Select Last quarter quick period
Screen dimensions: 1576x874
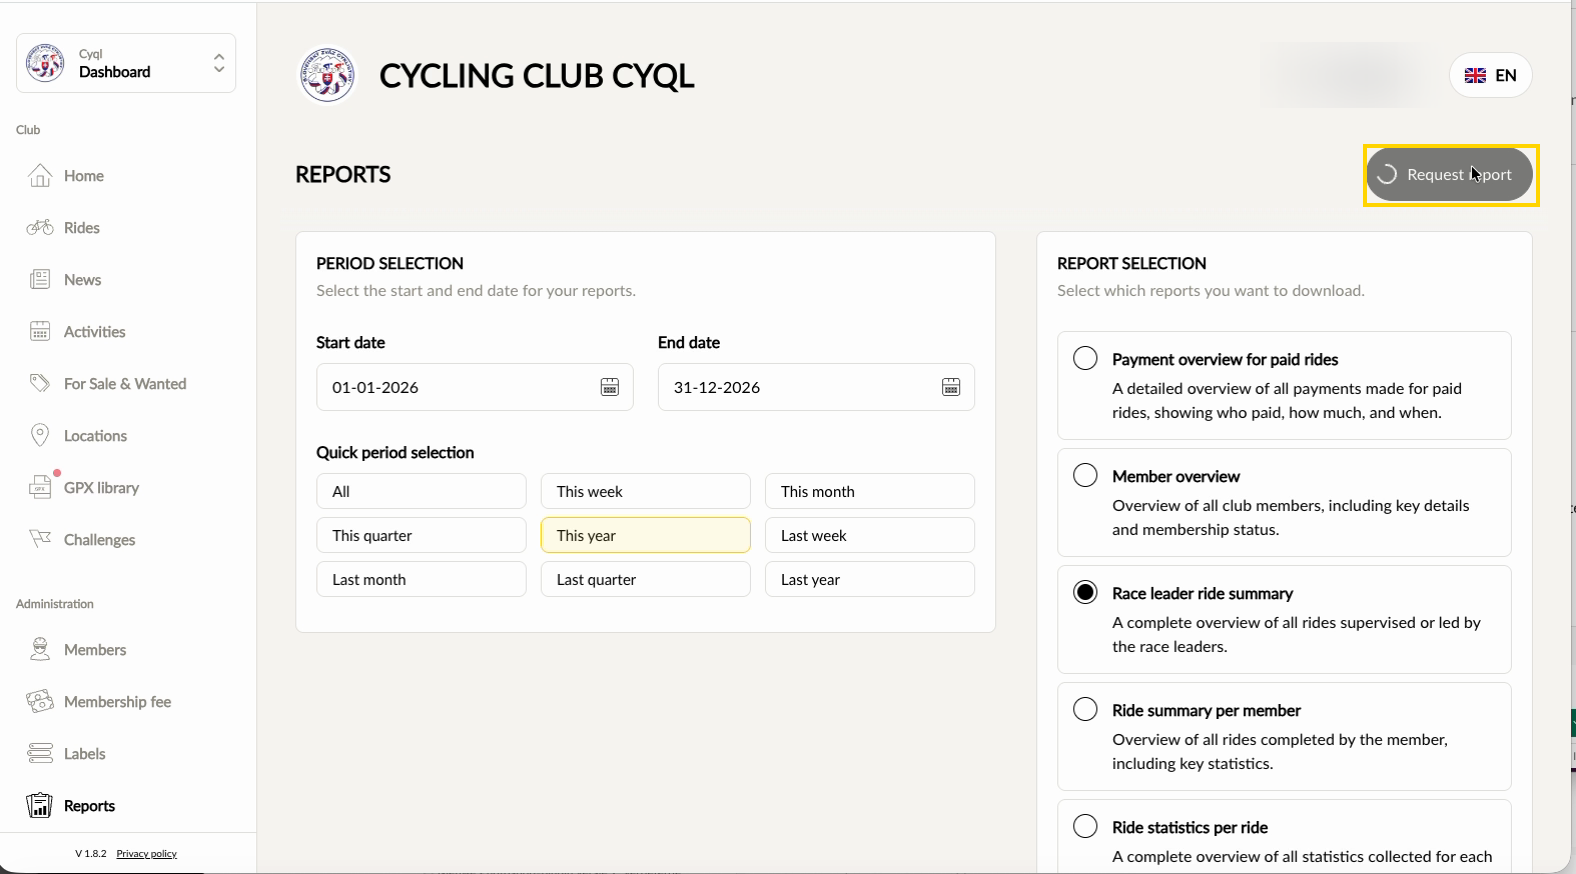[x=645, y=579]
